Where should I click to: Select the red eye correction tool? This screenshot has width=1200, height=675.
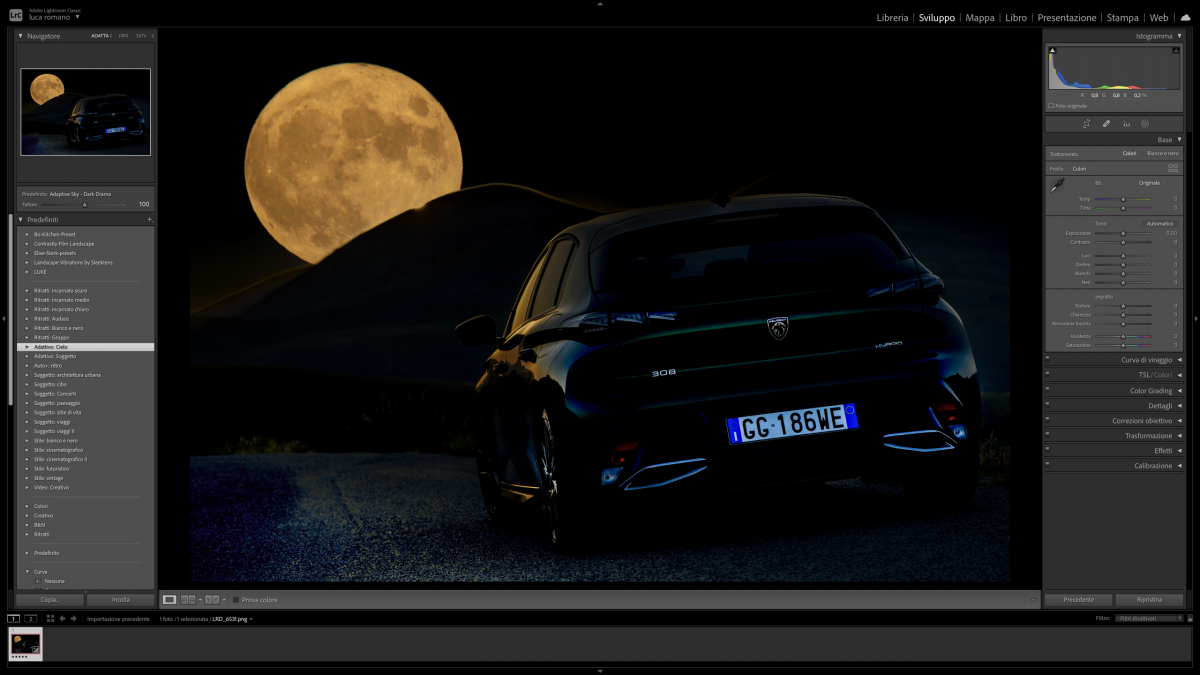[x=1126, y=124]
